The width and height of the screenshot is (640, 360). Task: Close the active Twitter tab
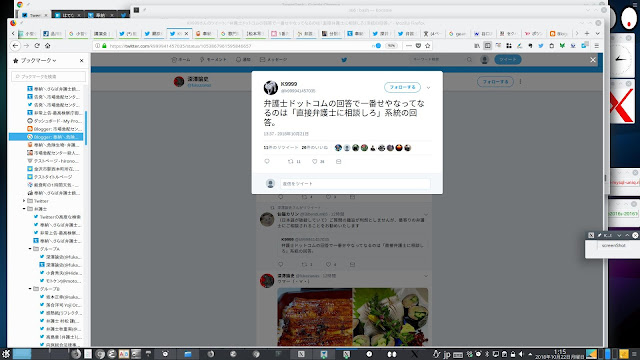pos(187,33)
